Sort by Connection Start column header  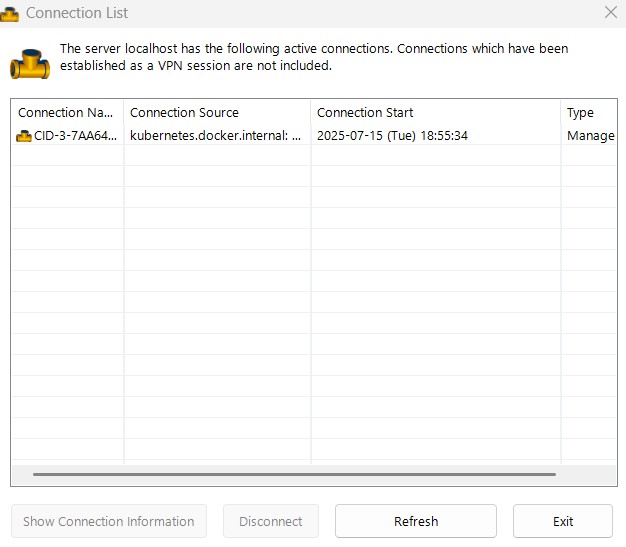coord(436,113)
